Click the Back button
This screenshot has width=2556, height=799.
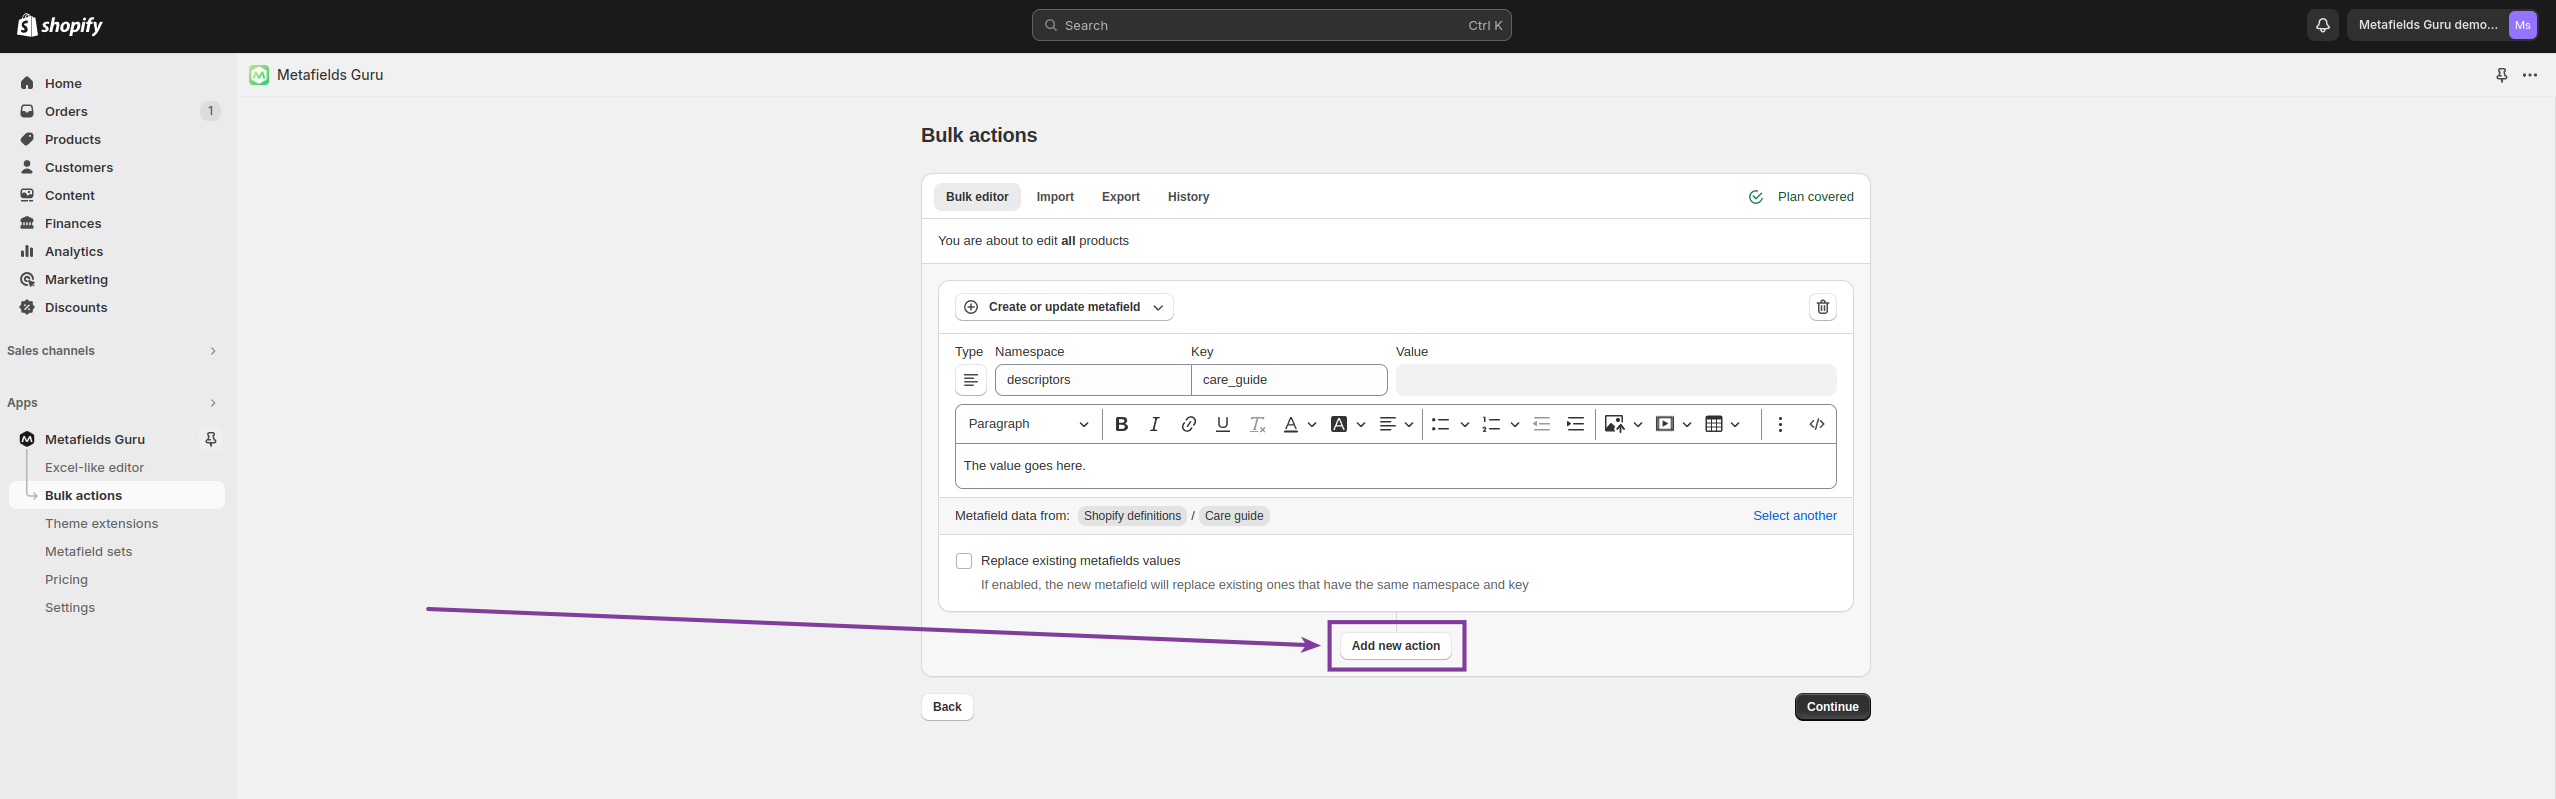(x=947, y=707)
